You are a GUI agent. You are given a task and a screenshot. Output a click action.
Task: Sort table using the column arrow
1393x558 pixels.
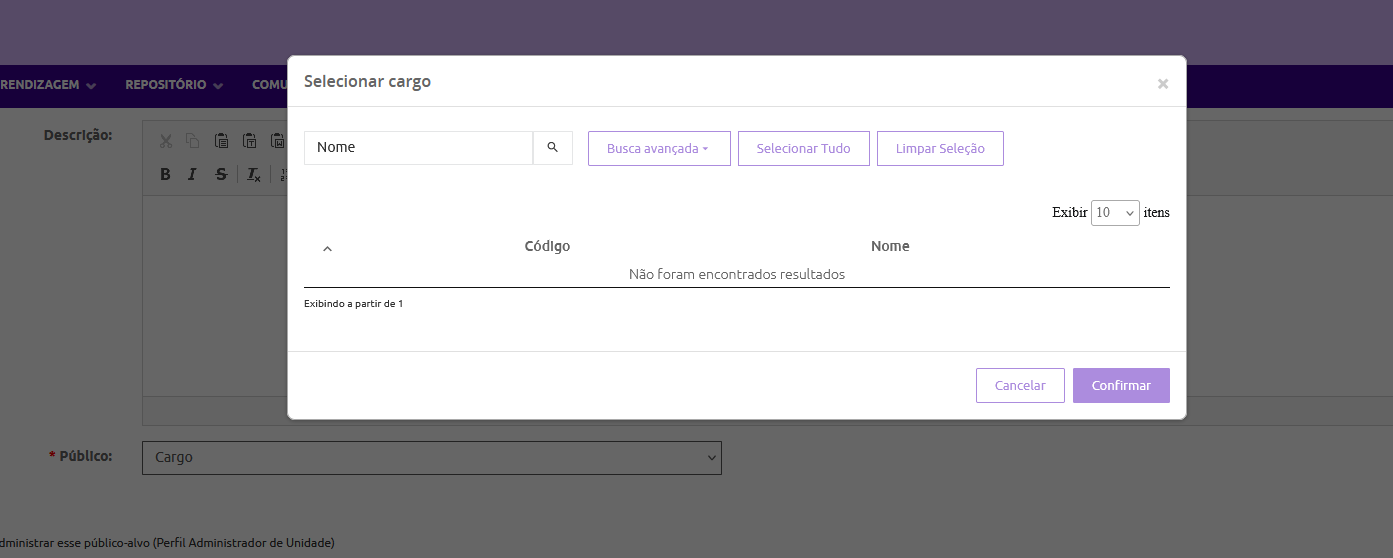point(327,248)
